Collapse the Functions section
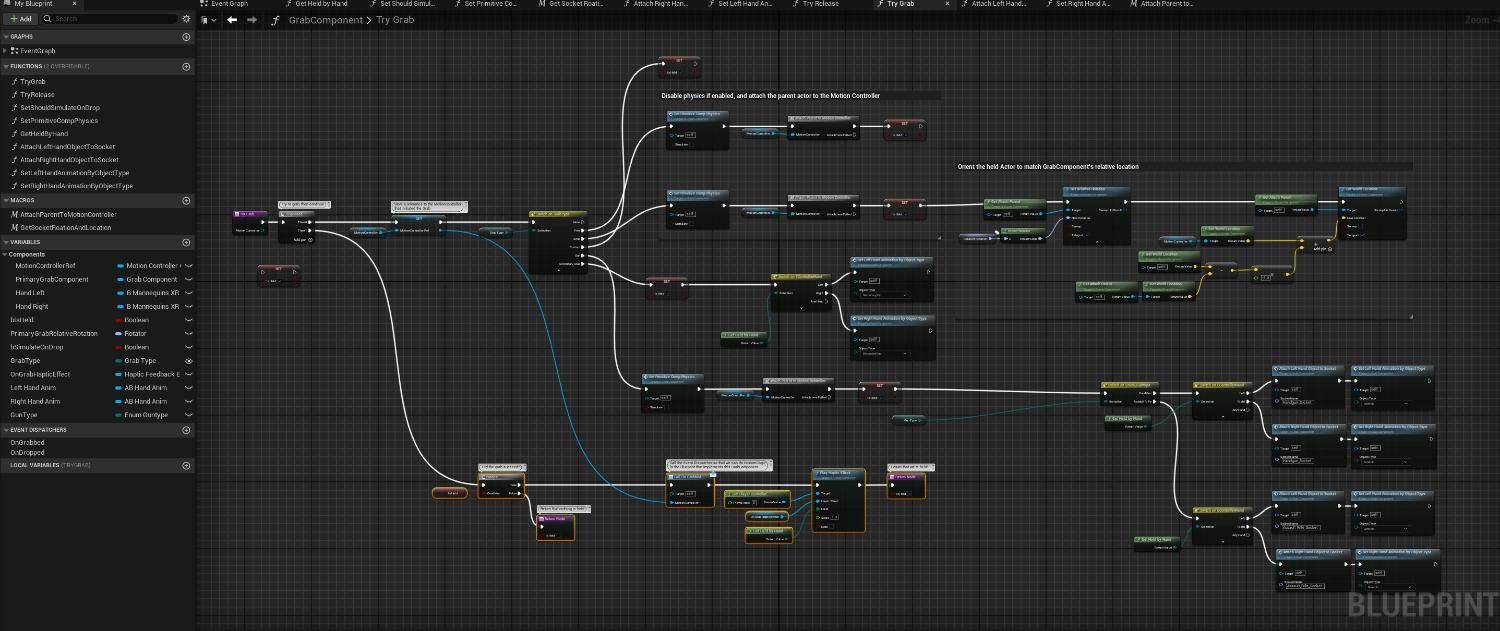Screen dimensions: 1500x631 pyautogui.click(x=5, y=67)
